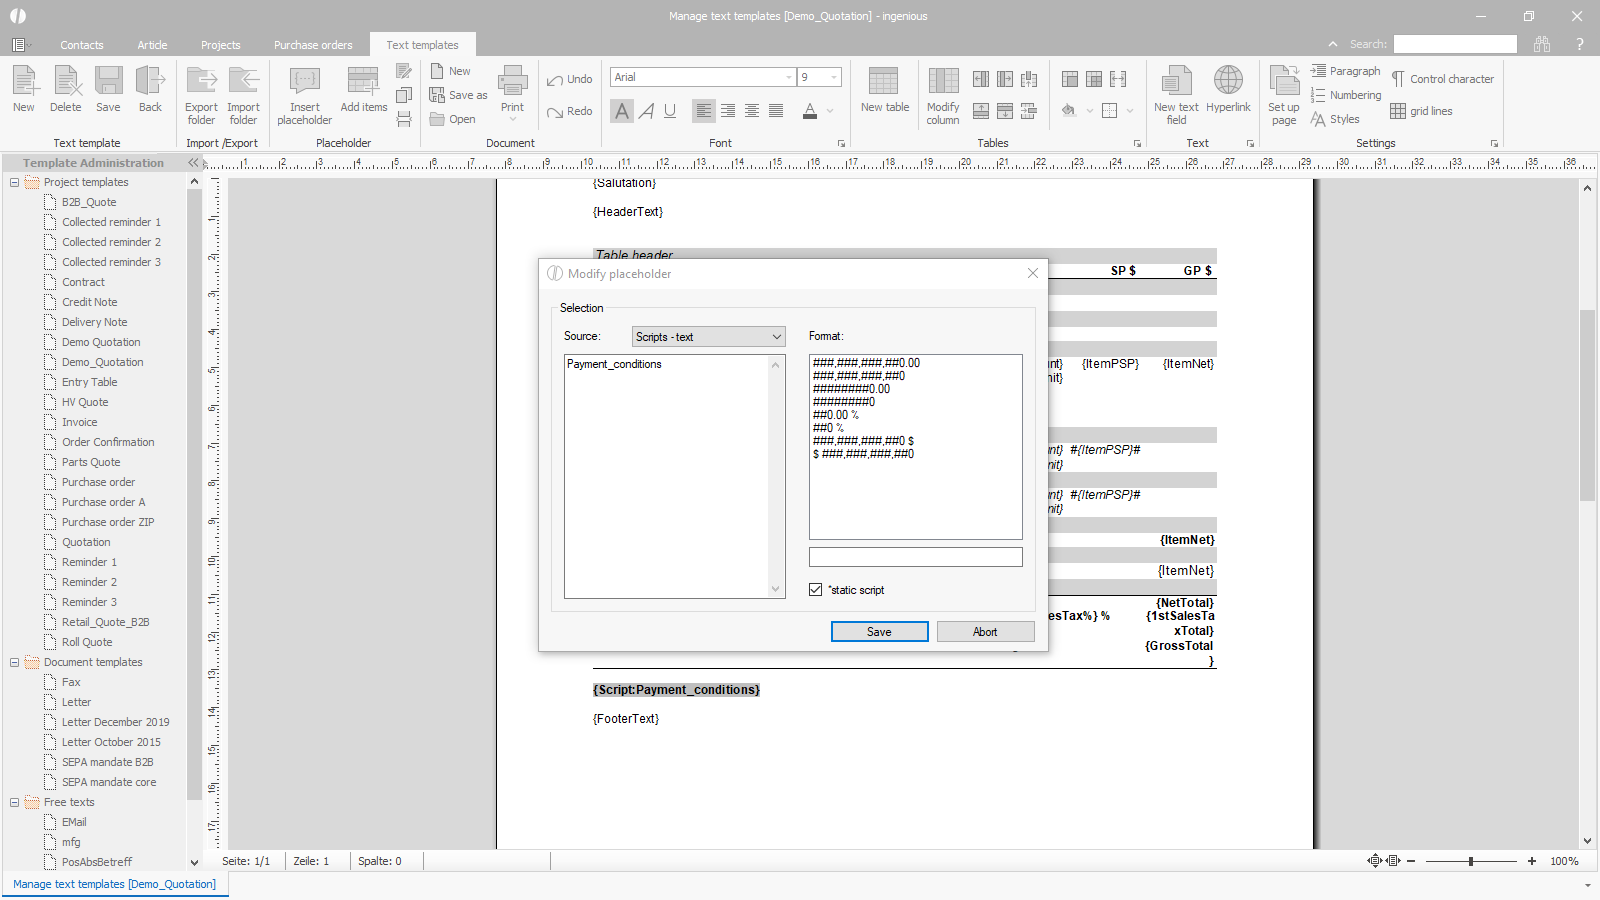This screenshot has height=900, width=1600.
Task: Open the Set up page tool
Action: tap(1283, 95)
